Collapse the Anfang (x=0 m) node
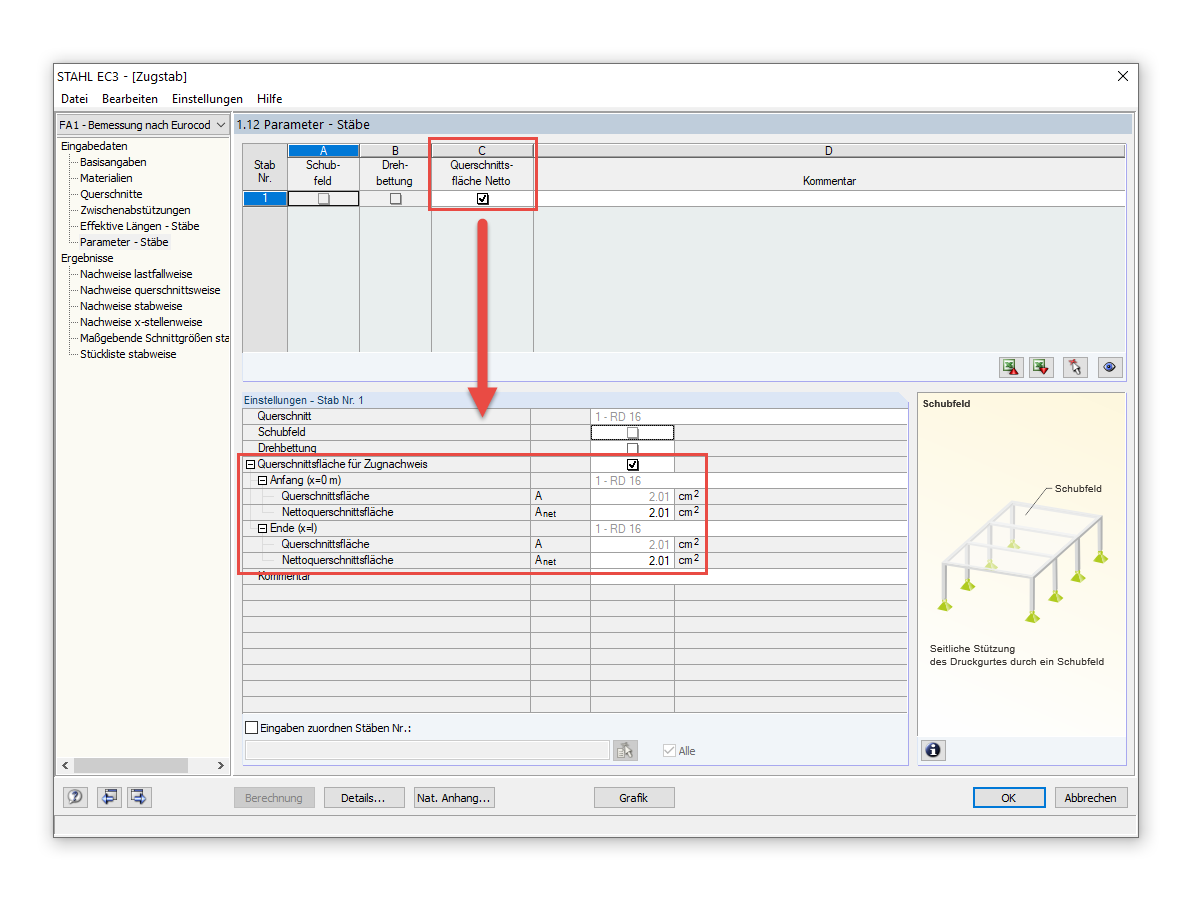Viewport: 1200px width, 900px height. [262, 481]
